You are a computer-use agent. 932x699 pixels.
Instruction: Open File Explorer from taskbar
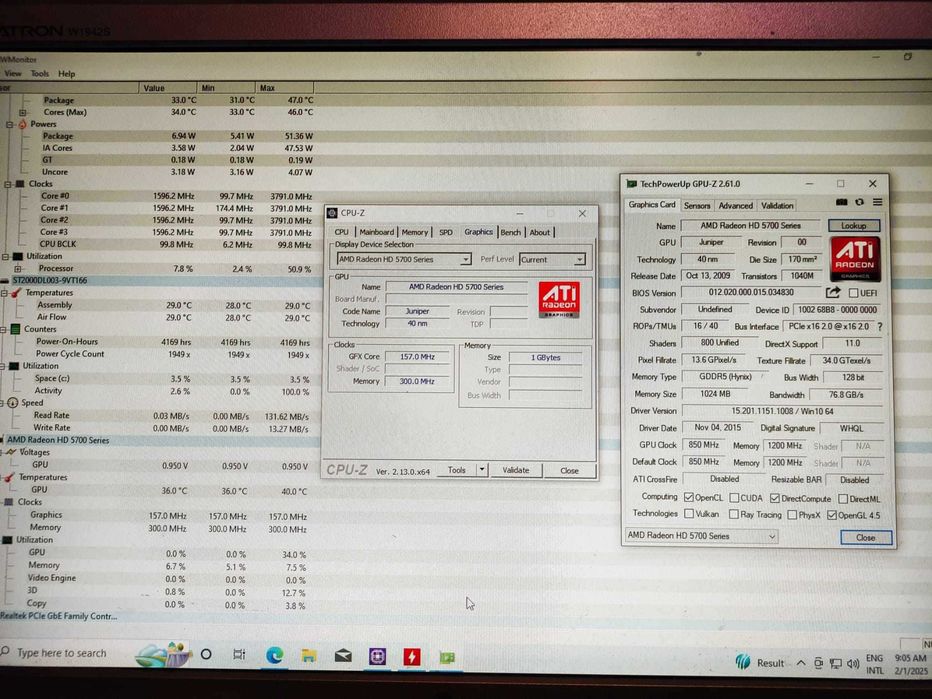click(x=308, y=656)
